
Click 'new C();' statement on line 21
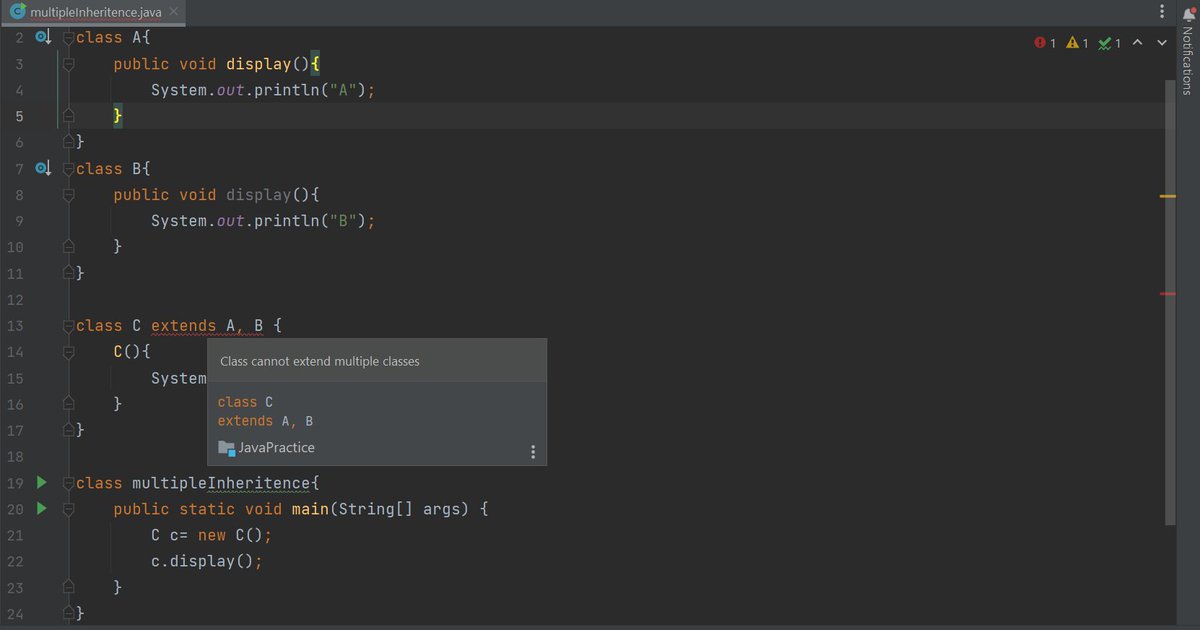pos(235,535)
